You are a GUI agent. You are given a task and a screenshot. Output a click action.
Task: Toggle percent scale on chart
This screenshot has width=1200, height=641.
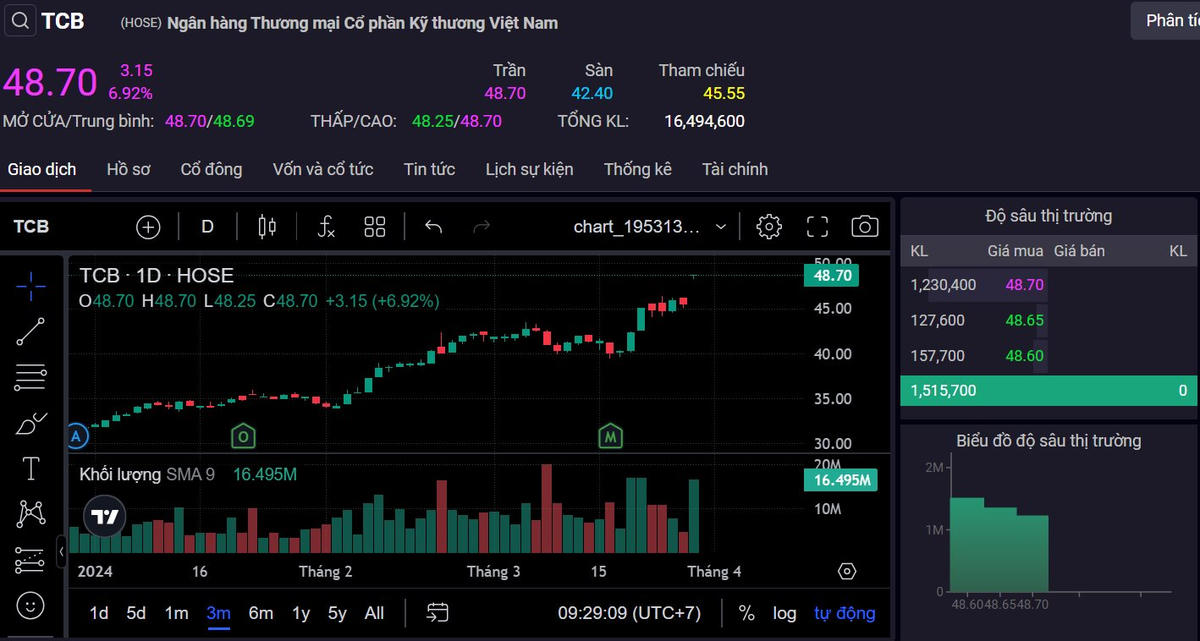pos(747,613)
